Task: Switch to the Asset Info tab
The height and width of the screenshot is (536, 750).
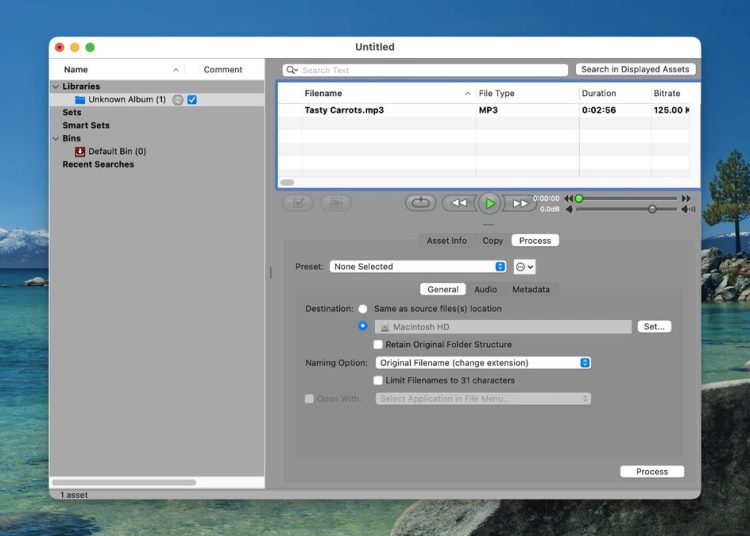Action: coord(446,241)
